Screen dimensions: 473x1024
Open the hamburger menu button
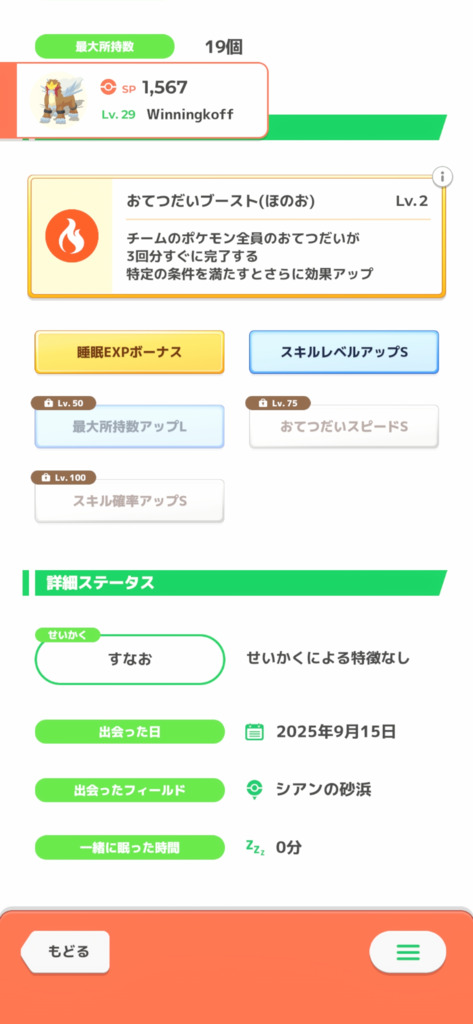(408, 952)
